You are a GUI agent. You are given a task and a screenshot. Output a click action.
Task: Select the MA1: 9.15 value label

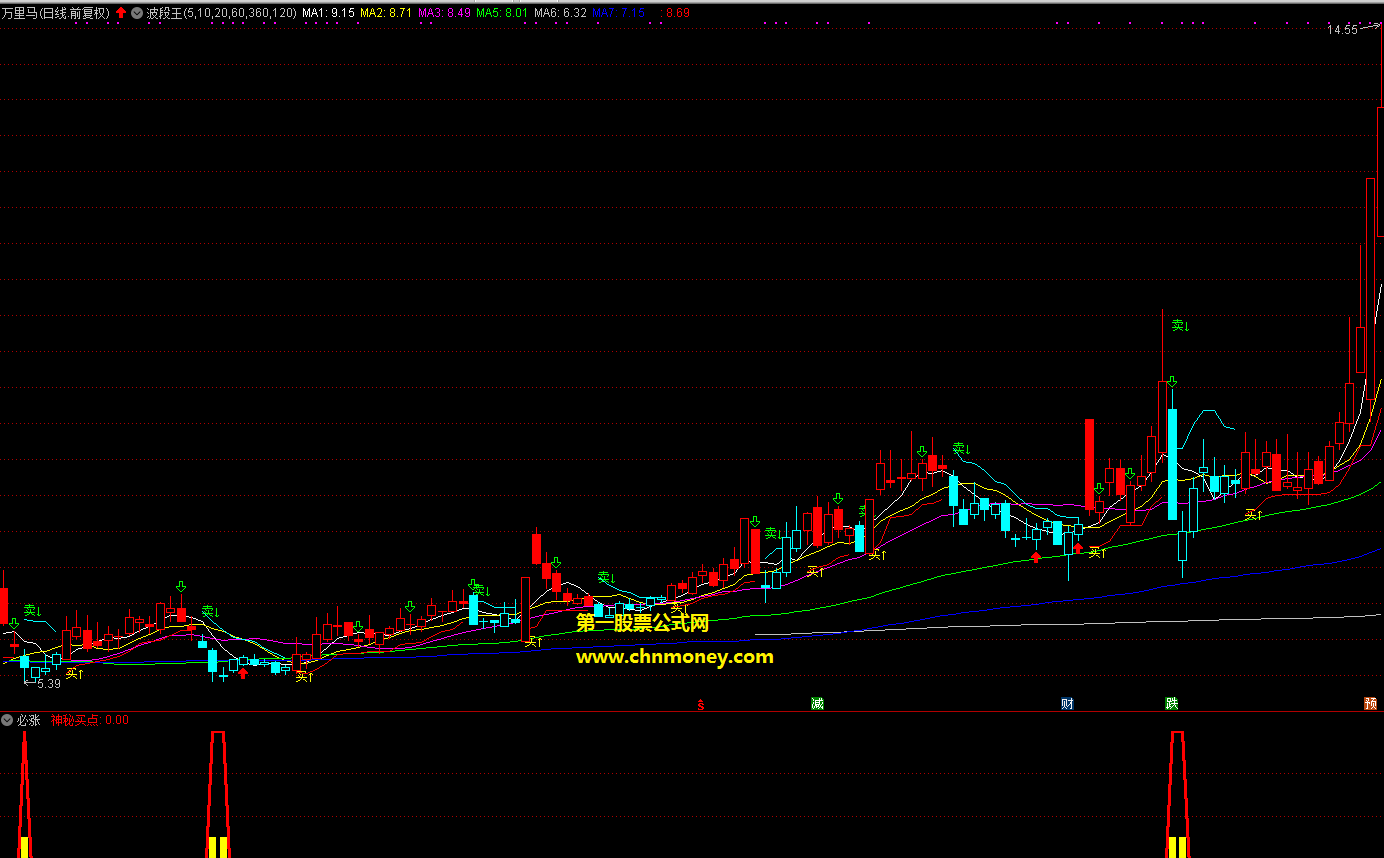(x=328, y=14)
